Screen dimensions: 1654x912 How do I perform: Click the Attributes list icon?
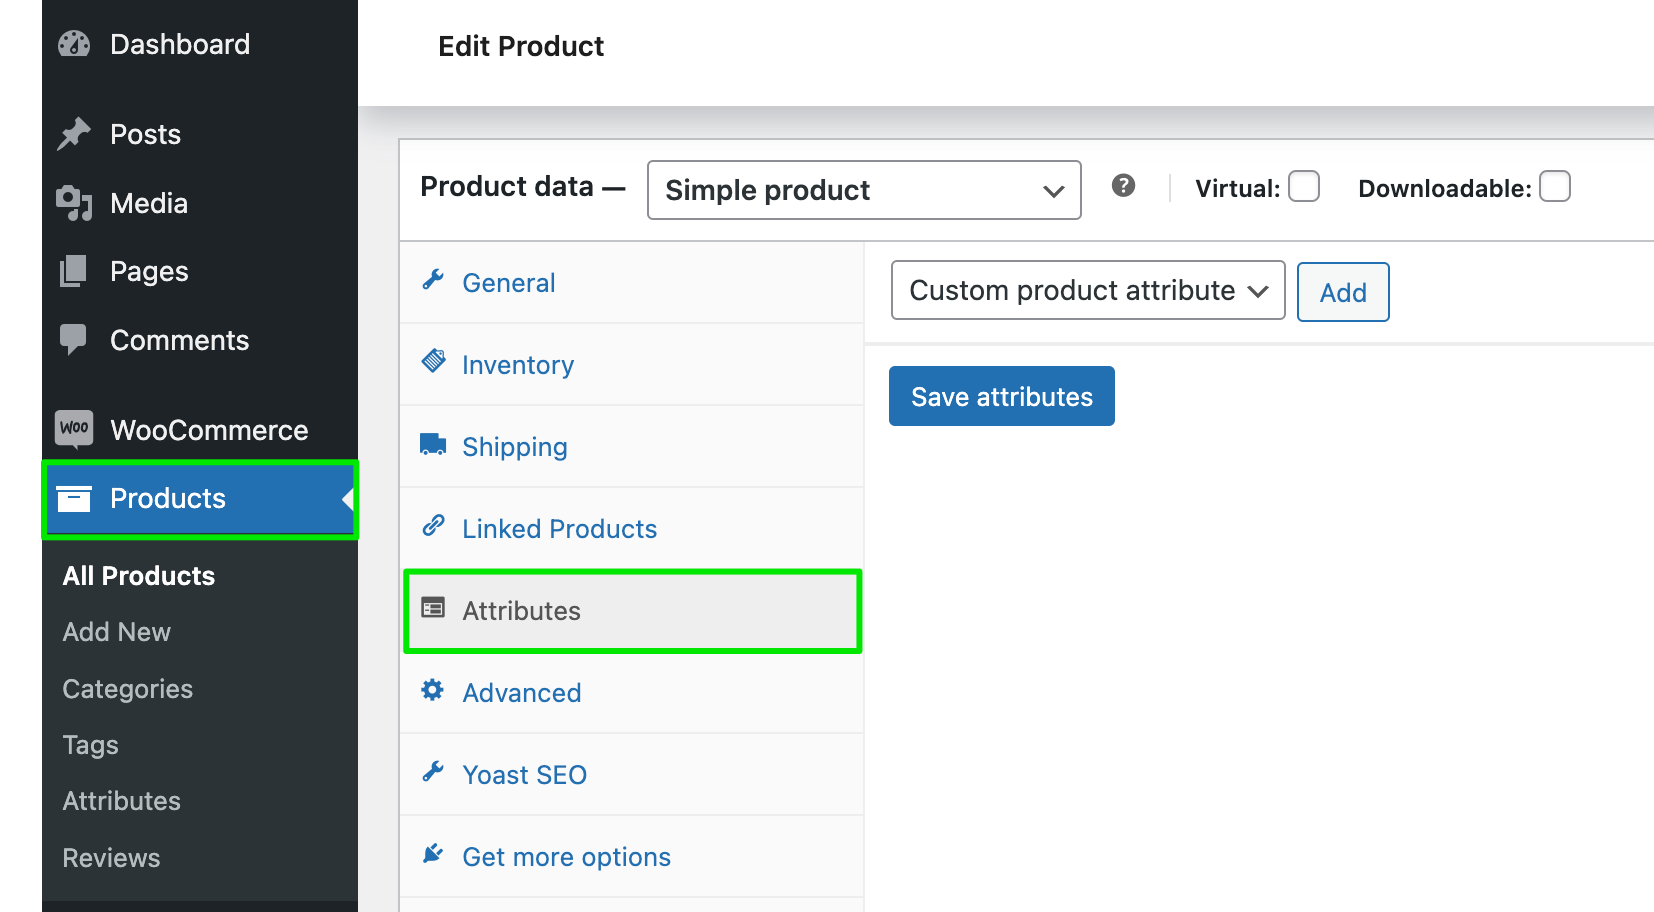pyautogui.click(x=433, y=608)
